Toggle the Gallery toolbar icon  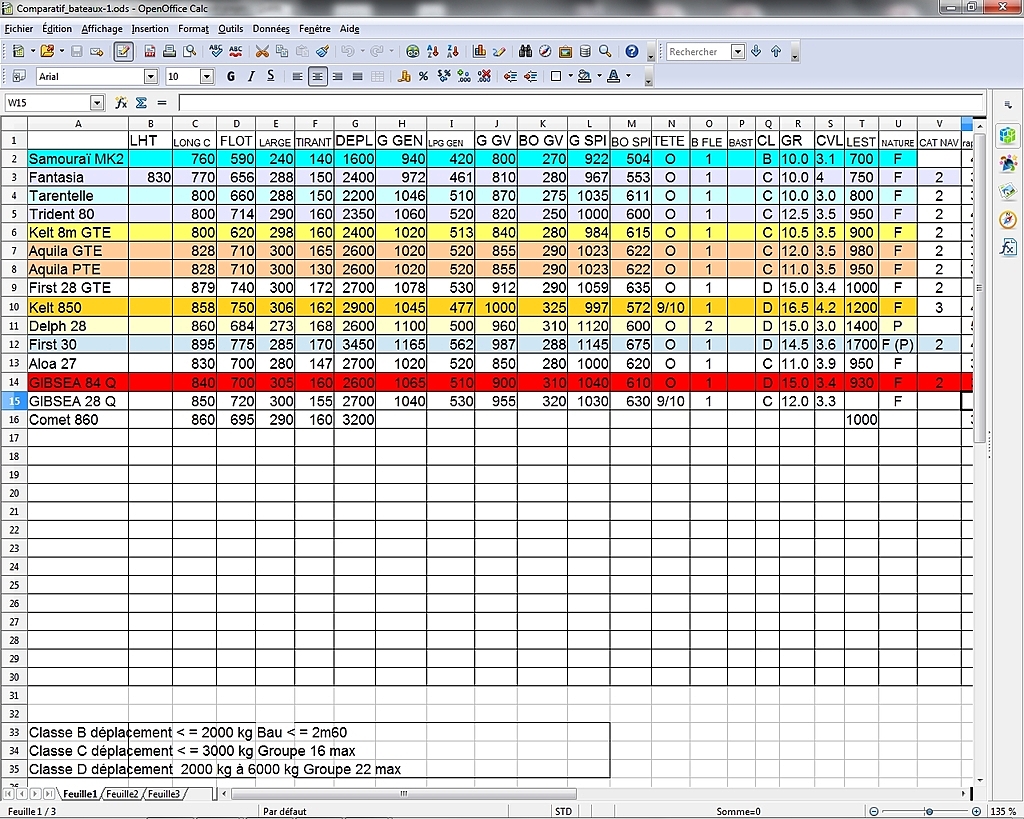click(x=565, y=51)
